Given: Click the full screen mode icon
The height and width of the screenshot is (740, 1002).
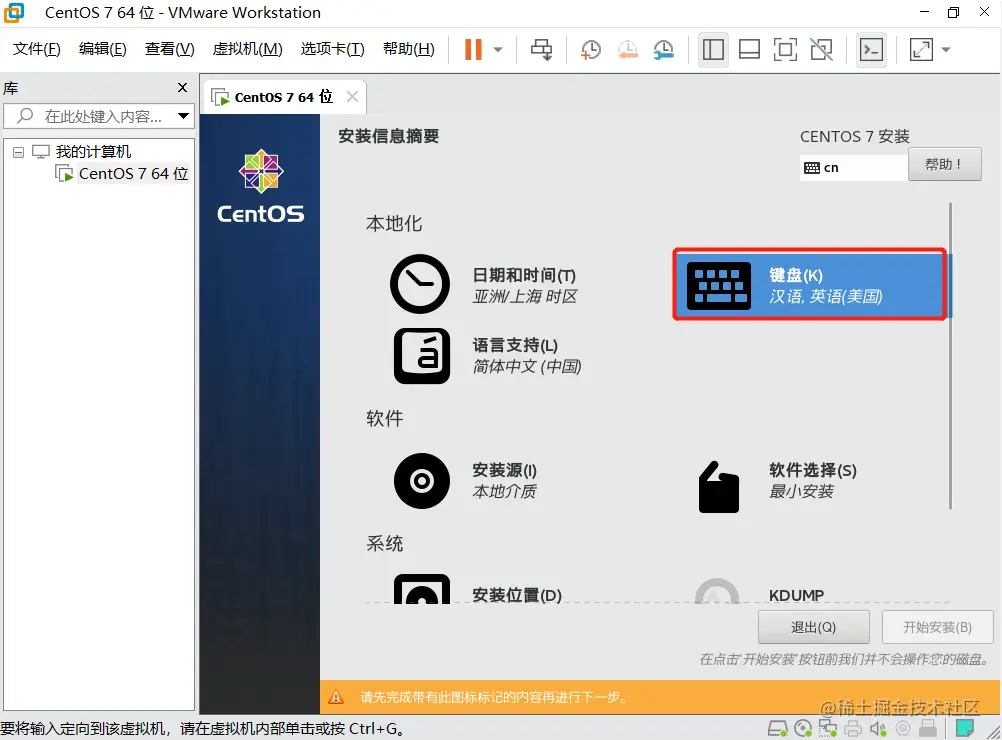Looking at the screenshot, I should 785,49.
